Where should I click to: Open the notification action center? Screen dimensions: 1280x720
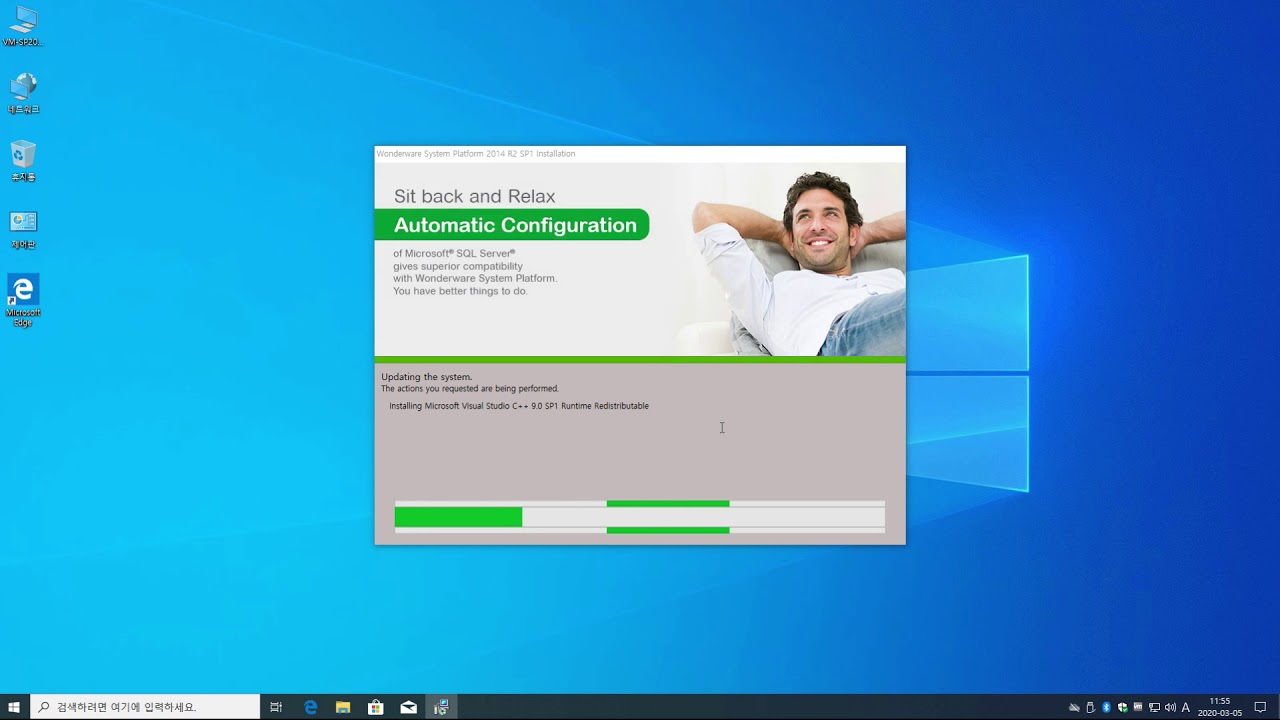tap(1260, 707)
